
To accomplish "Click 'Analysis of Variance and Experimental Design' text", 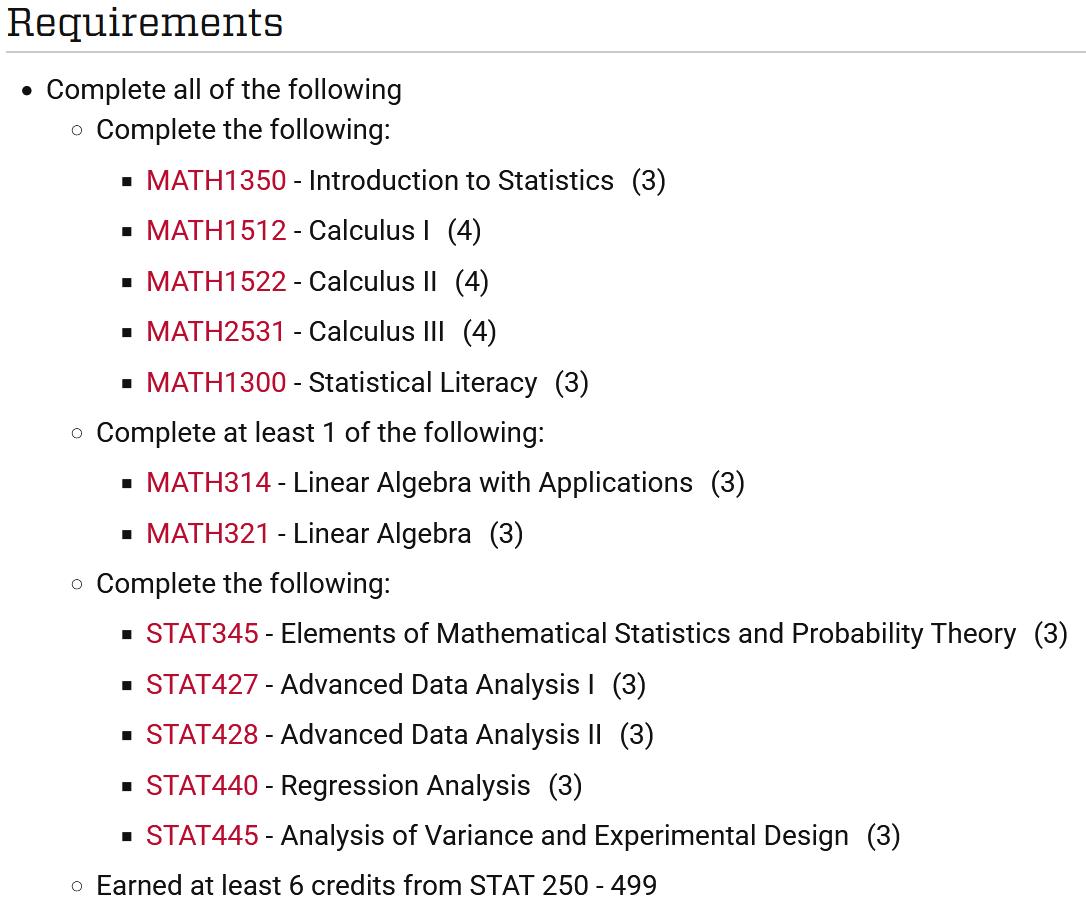I will (x=564, y=836).
